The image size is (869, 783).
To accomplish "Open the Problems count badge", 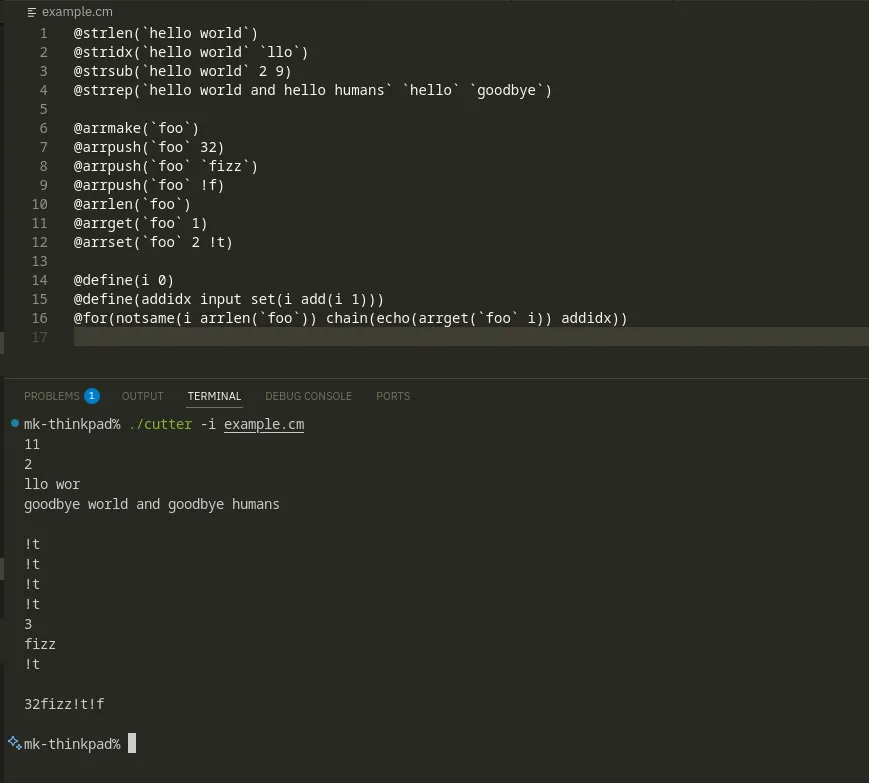I will [x=91, y=396].
